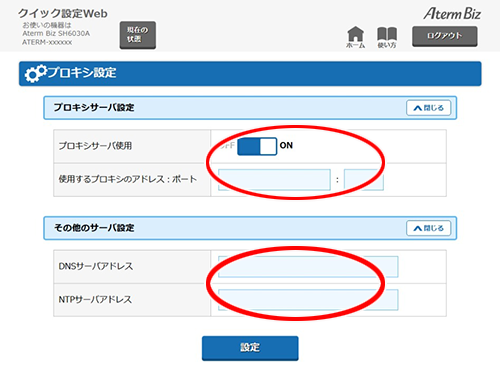
Task: Collapse the その他のサーバ設定 section
Action: coord(428,228)
